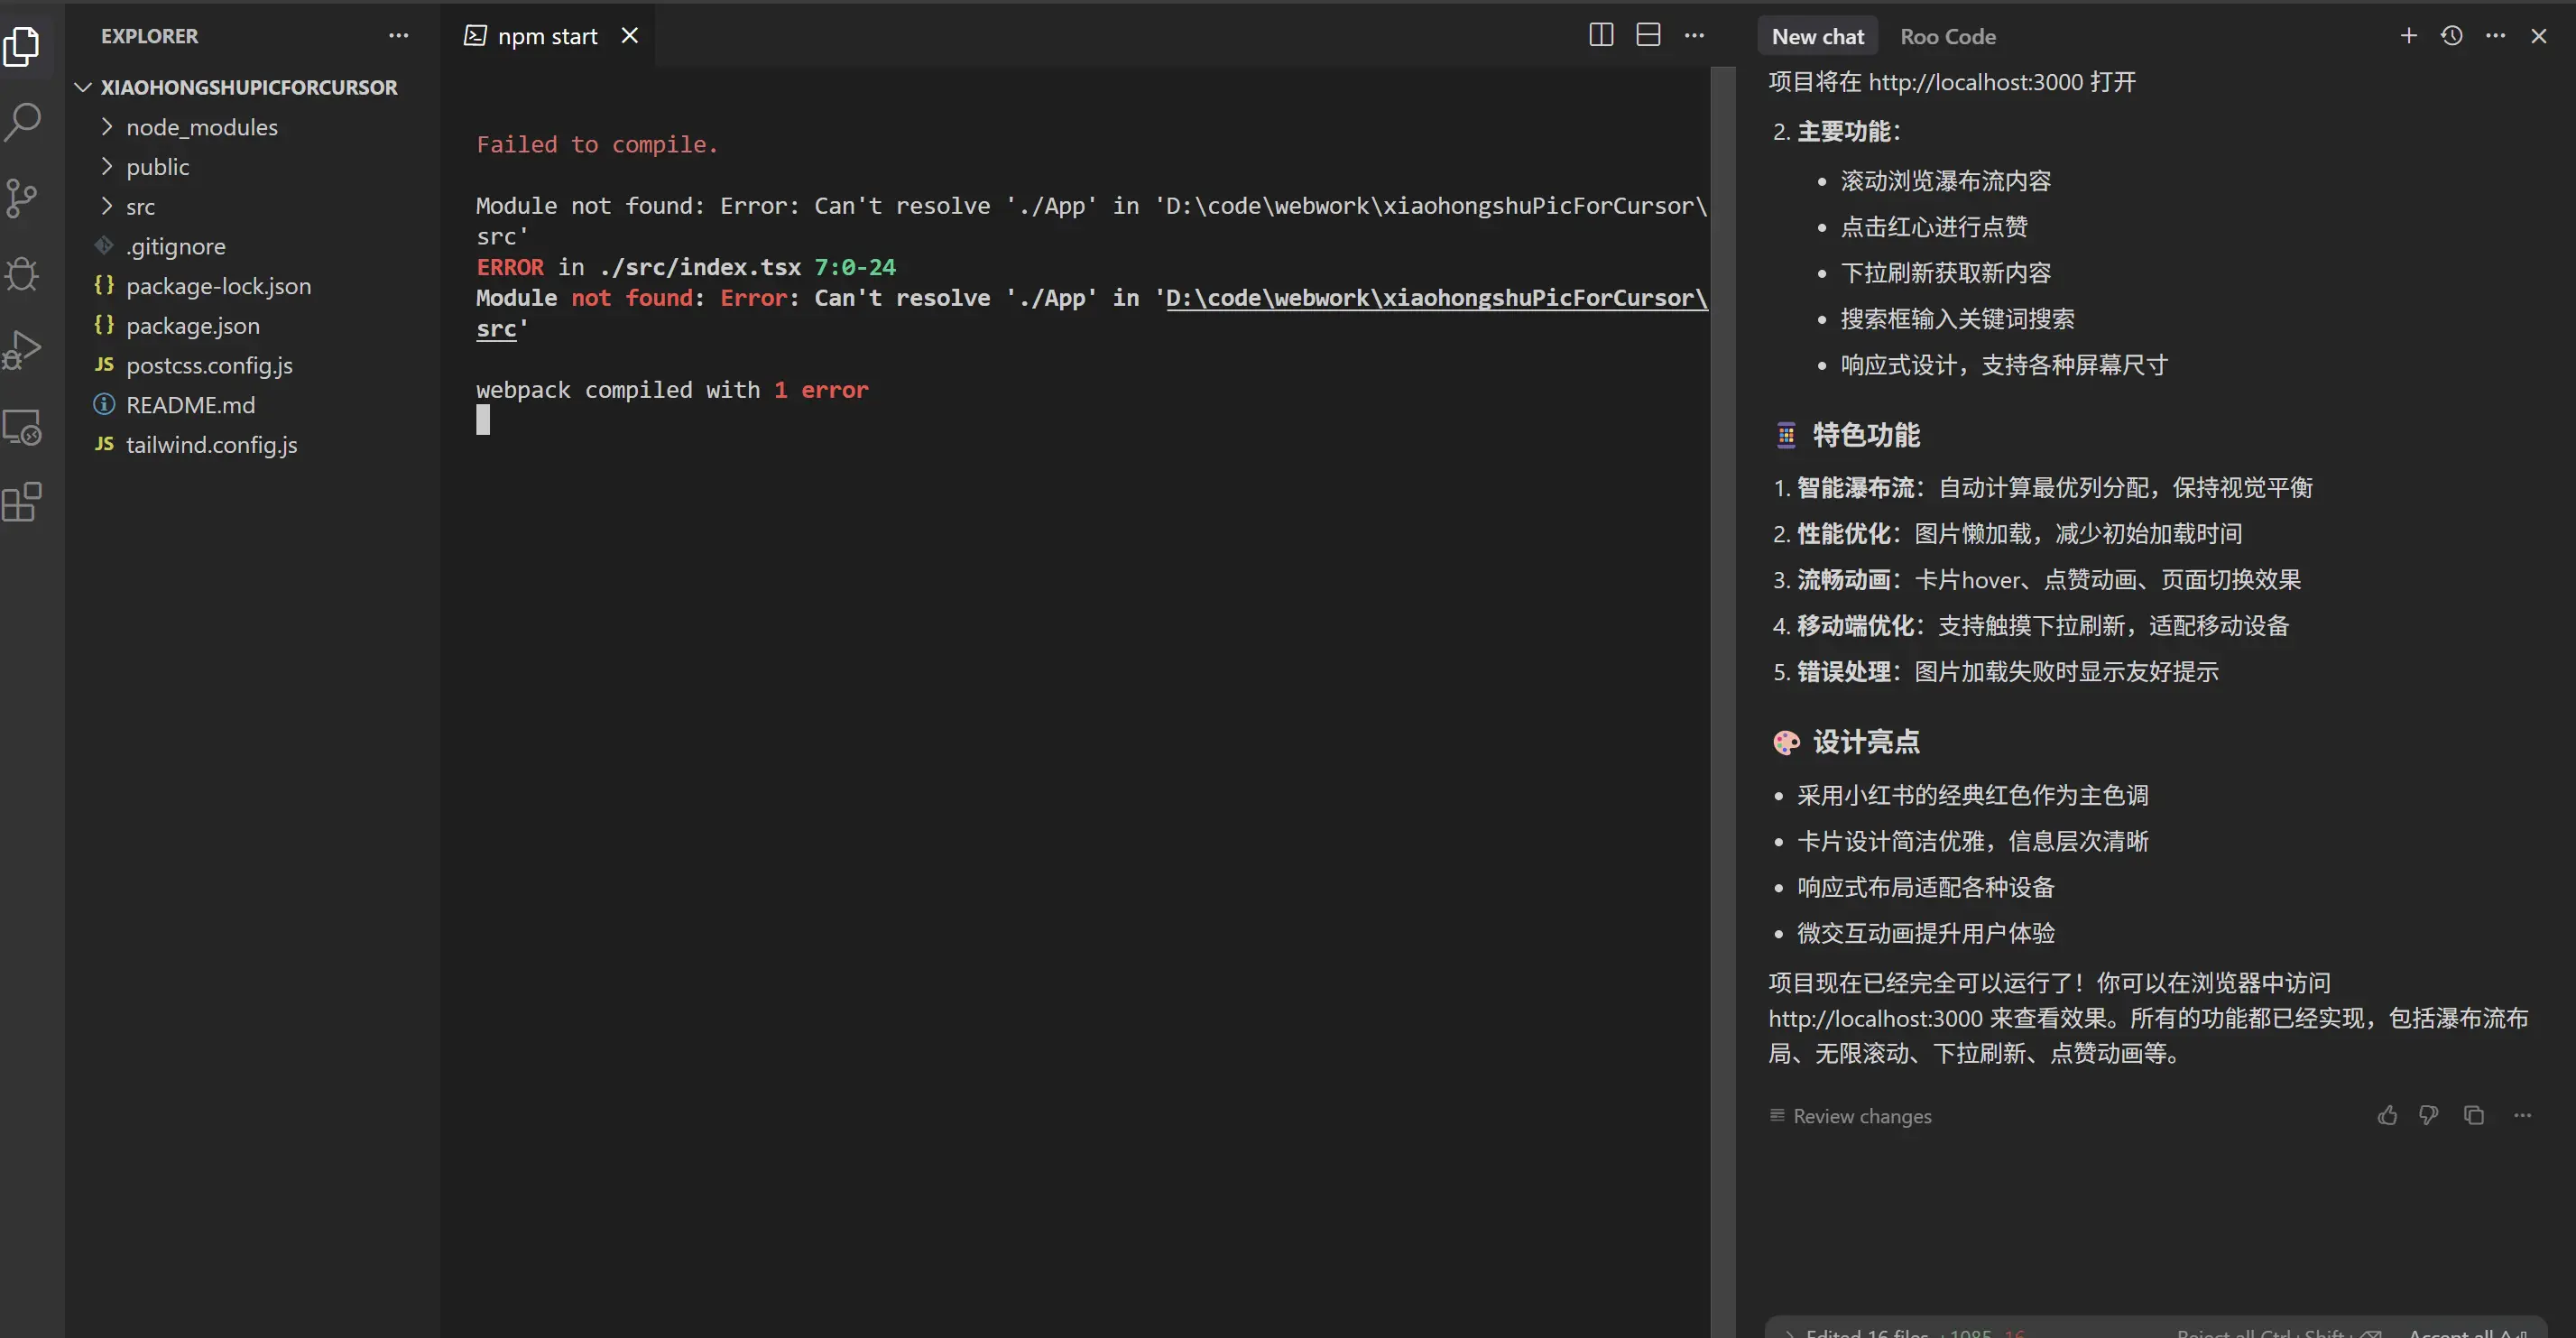Open the Extensions view icon
The height and width of the screenshot is (1338, 2576).
[22, 502]
